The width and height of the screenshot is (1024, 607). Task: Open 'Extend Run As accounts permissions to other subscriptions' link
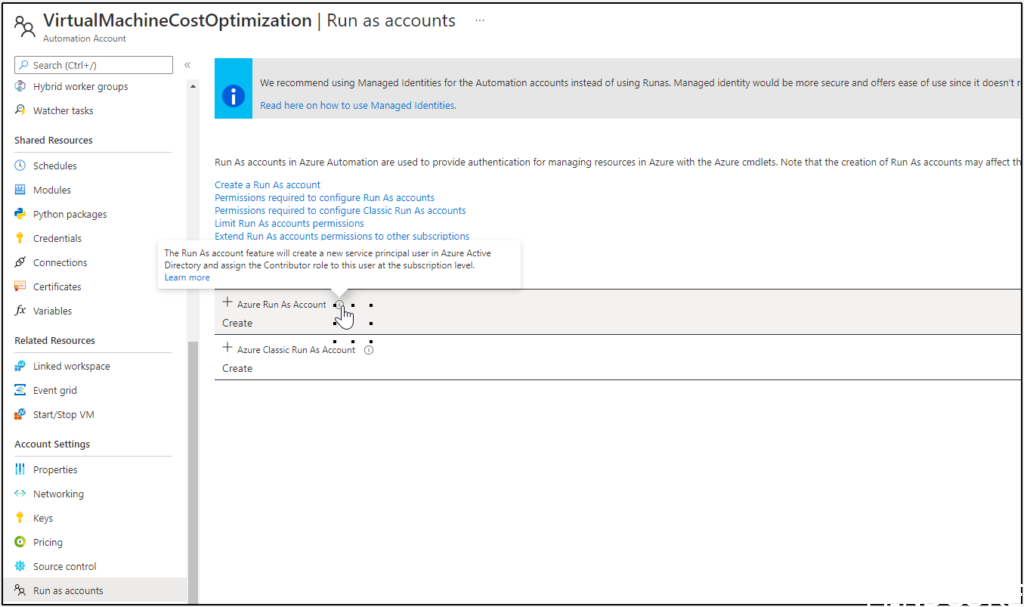pos(342,236)
